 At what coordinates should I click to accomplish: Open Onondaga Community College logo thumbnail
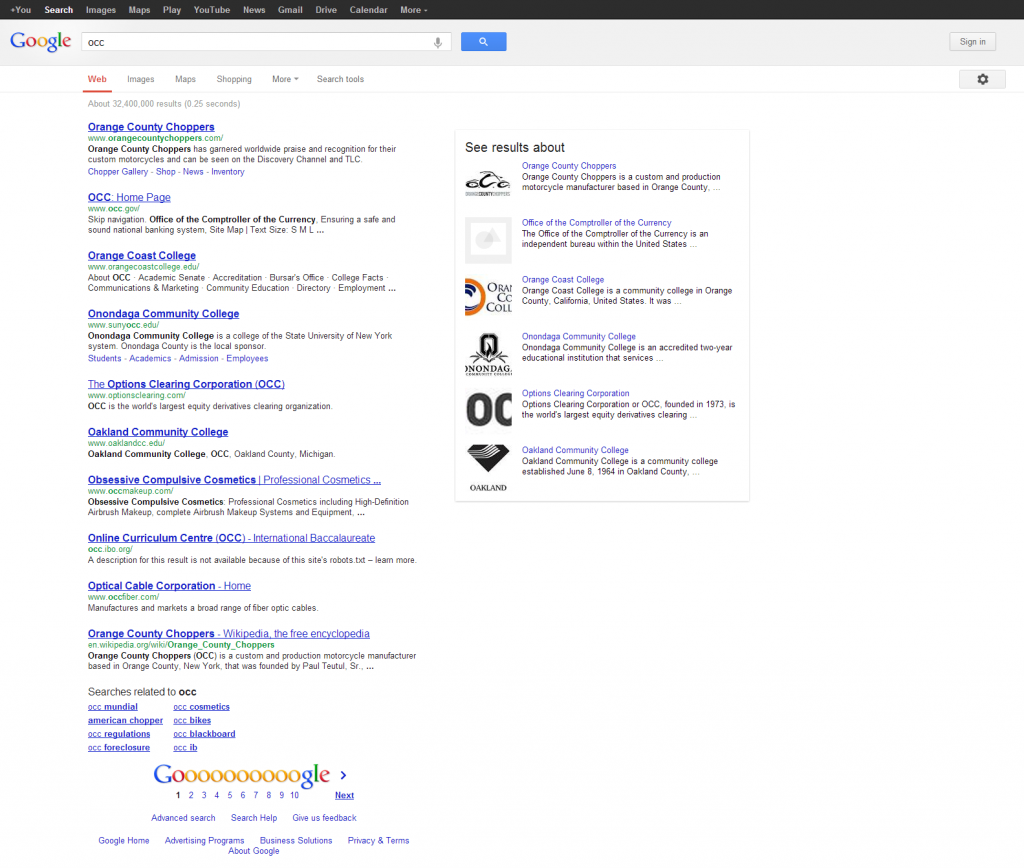pyautogui.click(x=488, y=354)
